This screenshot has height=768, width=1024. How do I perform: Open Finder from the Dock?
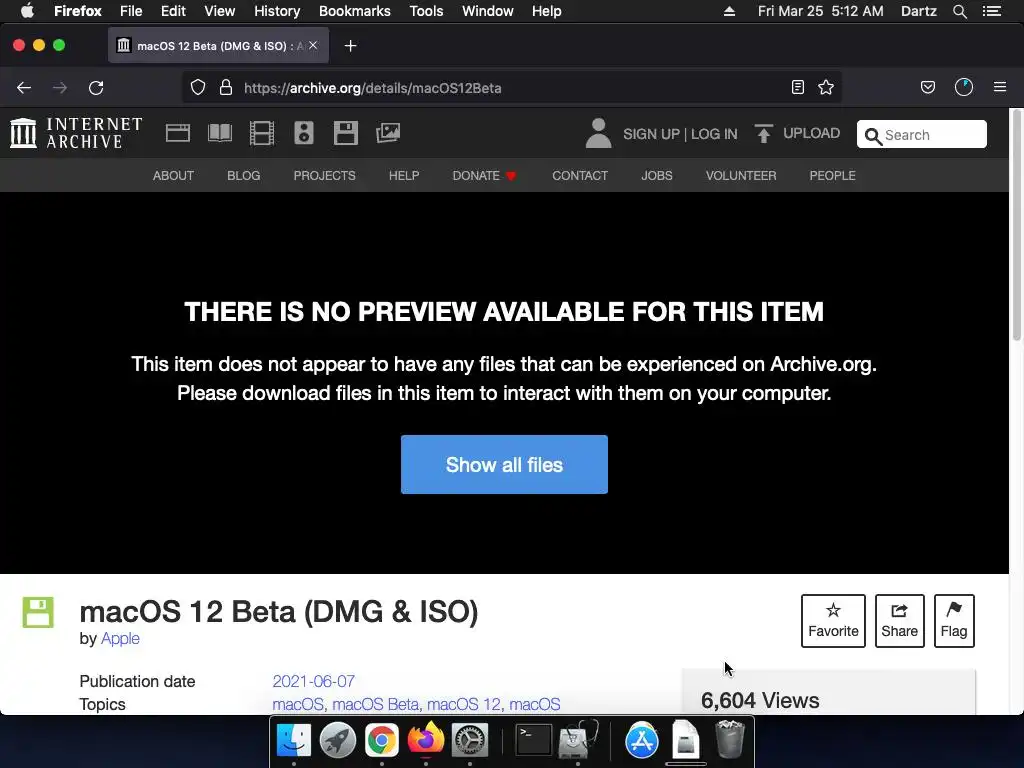(294, 741)
